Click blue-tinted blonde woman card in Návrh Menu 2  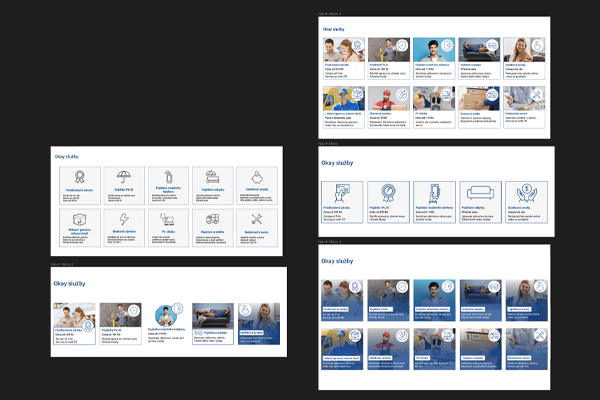point(259,324)
